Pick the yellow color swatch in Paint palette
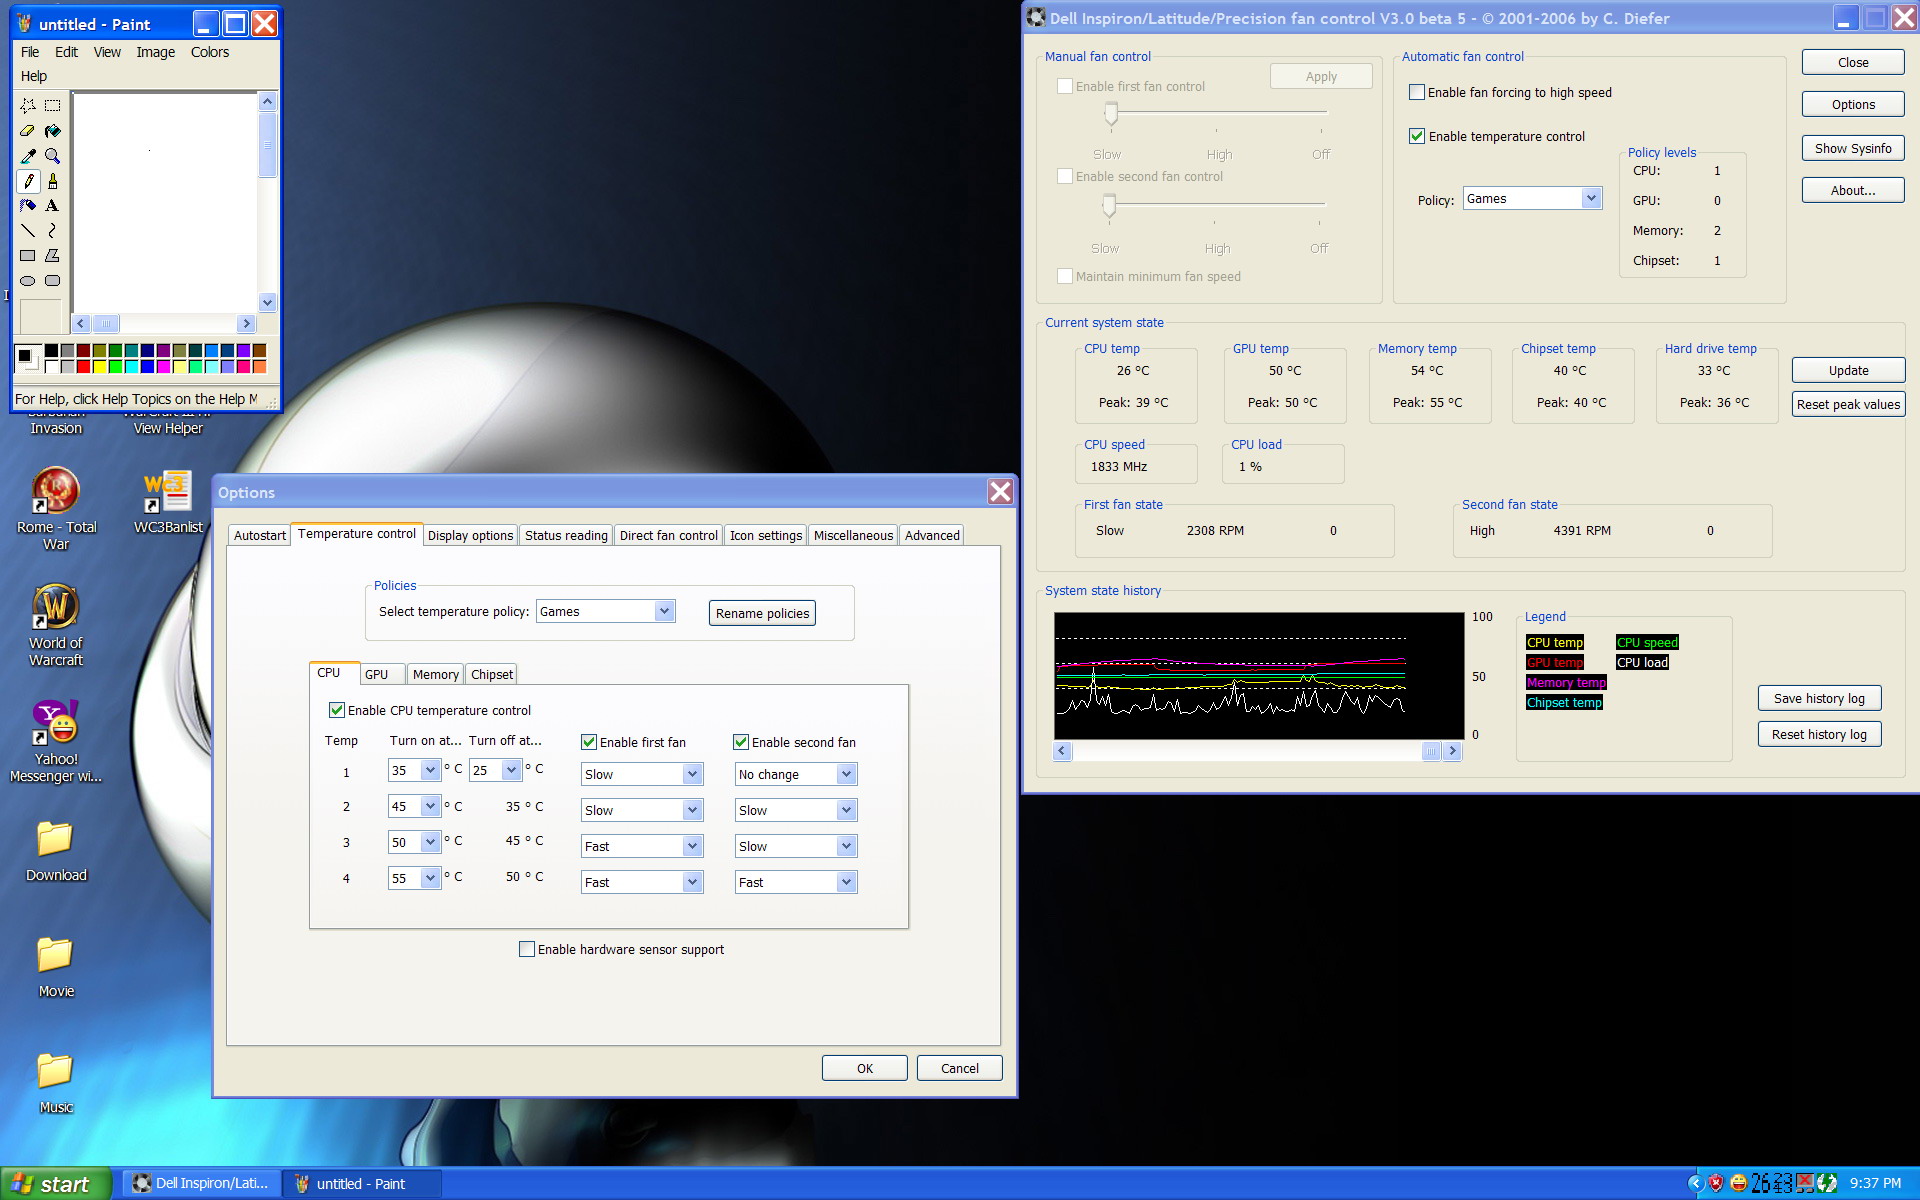This screenshot has height=1200, width=1920. (99, 367)
